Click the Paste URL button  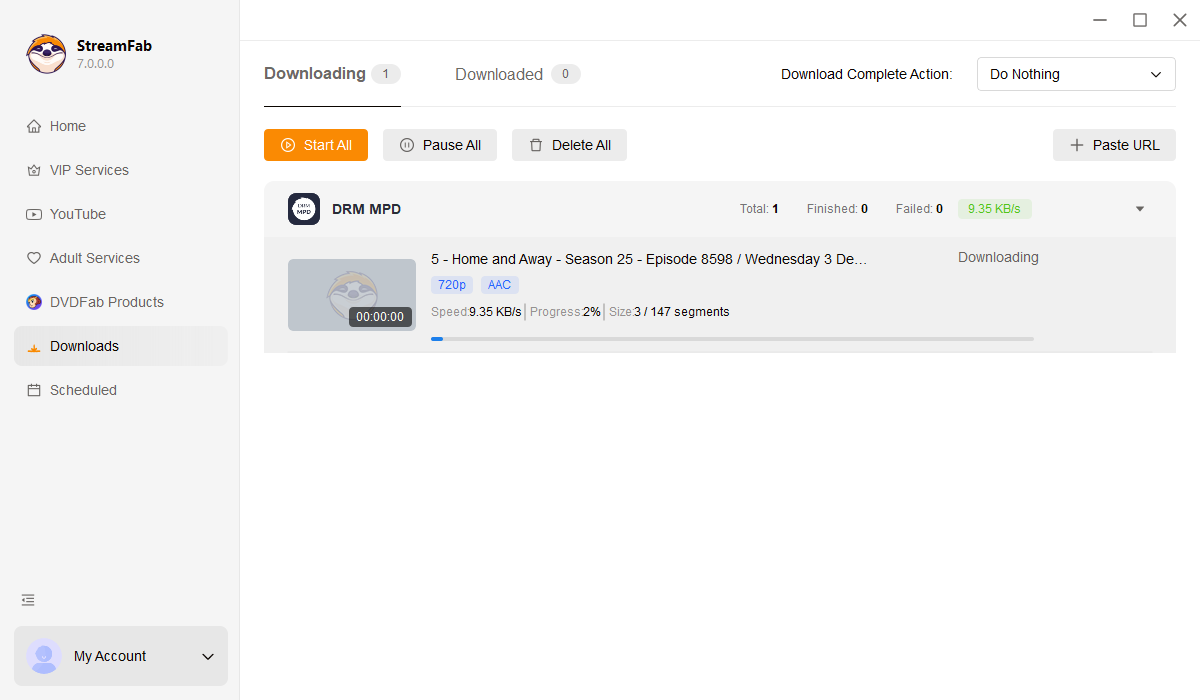[x=1114, y=145]
